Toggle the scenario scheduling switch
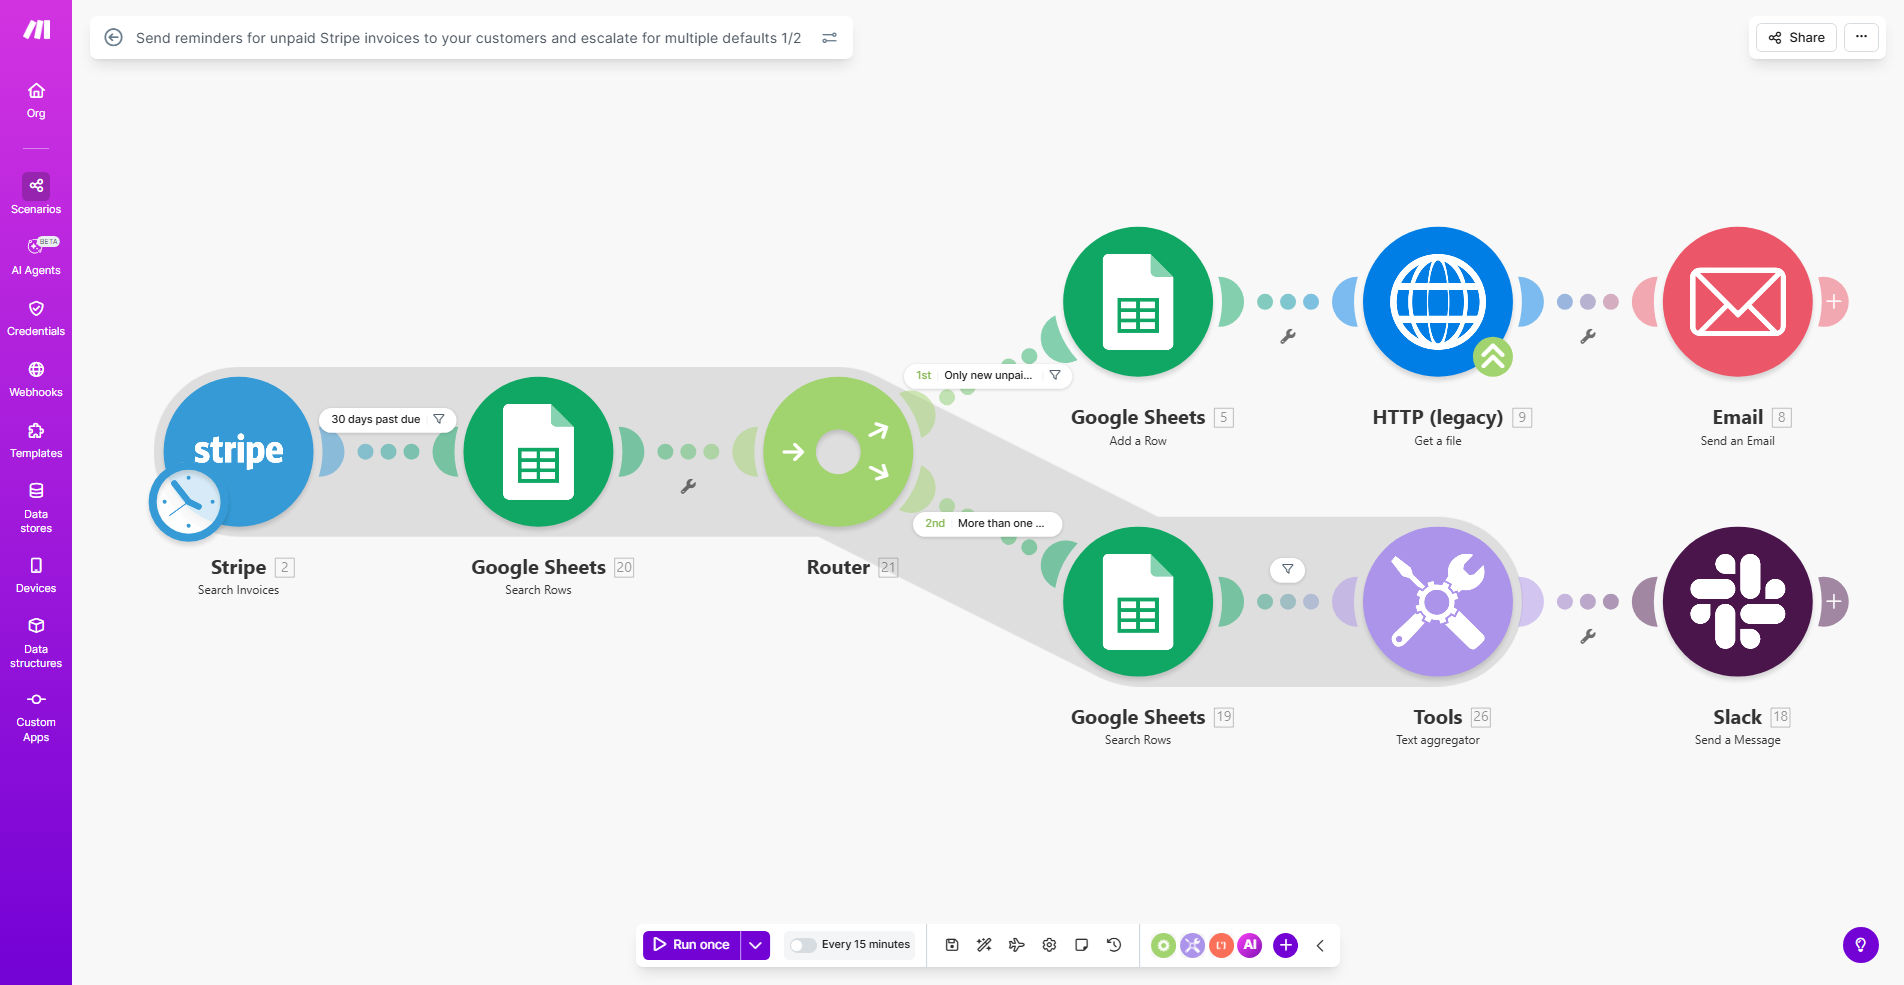Screen dimensions: 1904x985 pyautogui.click(x=802, y=945)
